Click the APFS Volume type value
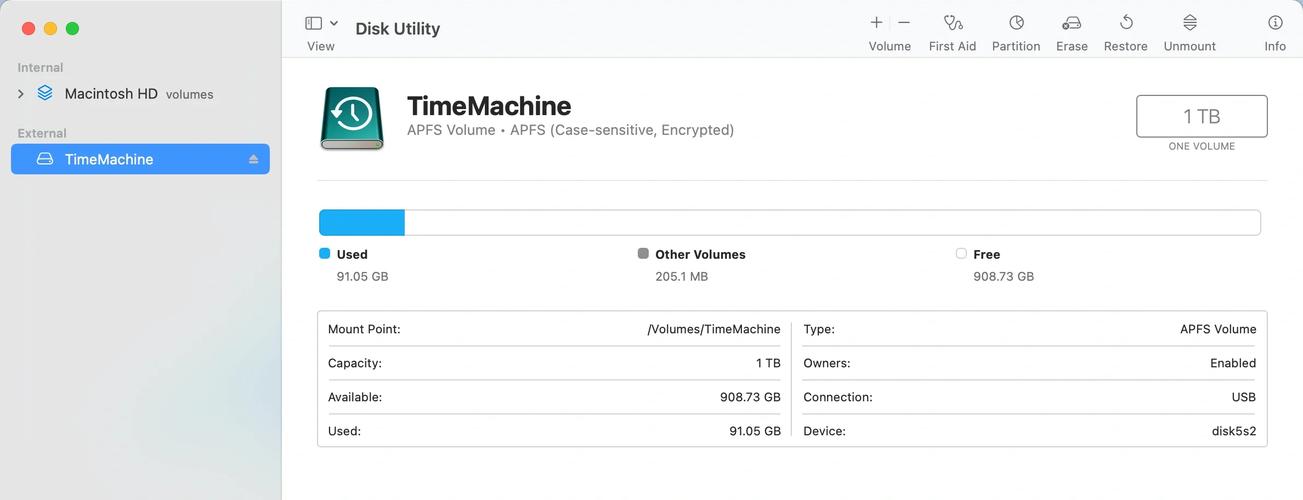Viewport: 1303px width, 500px height. point(1218,329)
